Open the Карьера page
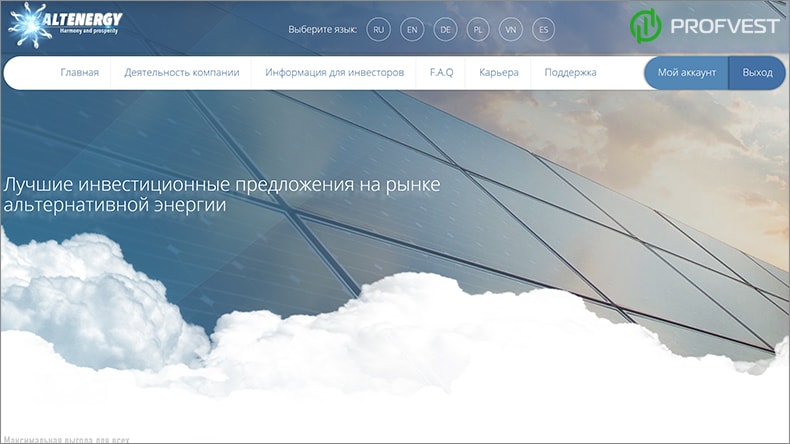 [499, 73]
